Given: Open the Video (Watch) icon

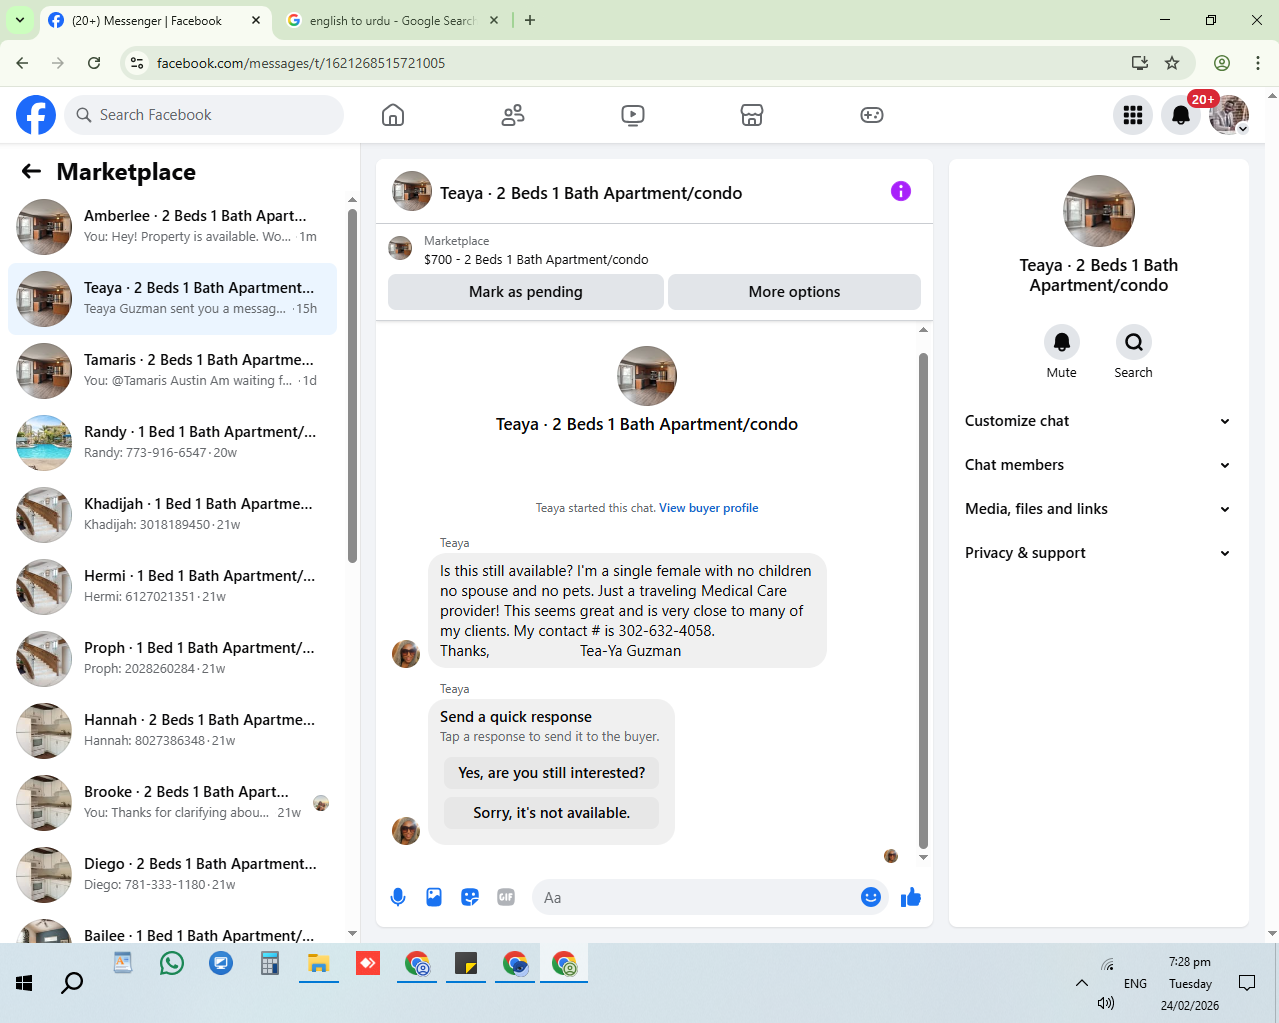Looking at the screenshot, I should click(633, 115).
